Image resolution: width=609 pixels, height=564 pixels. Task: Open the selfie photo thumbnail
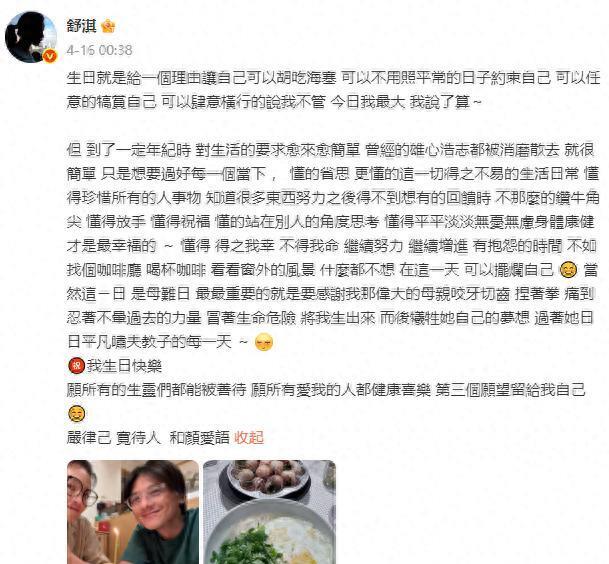click(133, 512)
